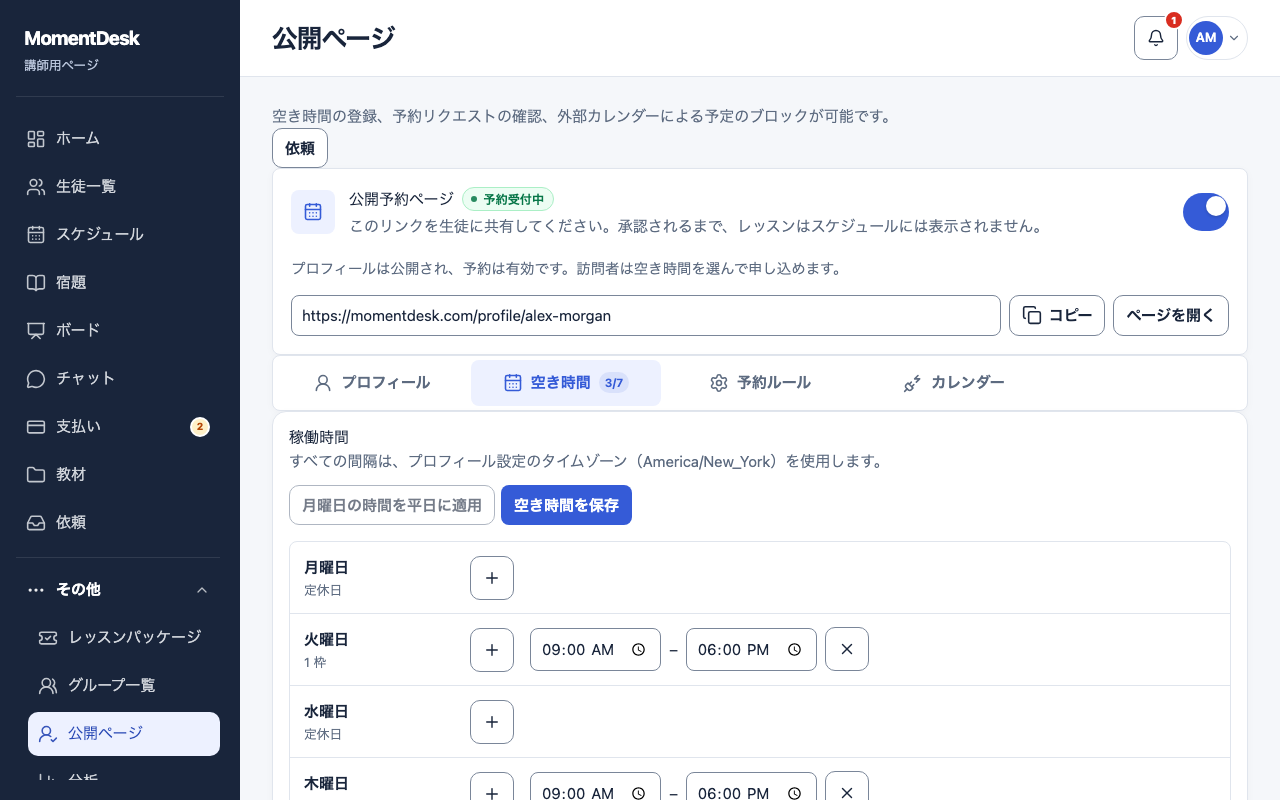Open 依頼 in the sidebar
The width and height of the screenshot is (1280, 800).
click(120, 522)
